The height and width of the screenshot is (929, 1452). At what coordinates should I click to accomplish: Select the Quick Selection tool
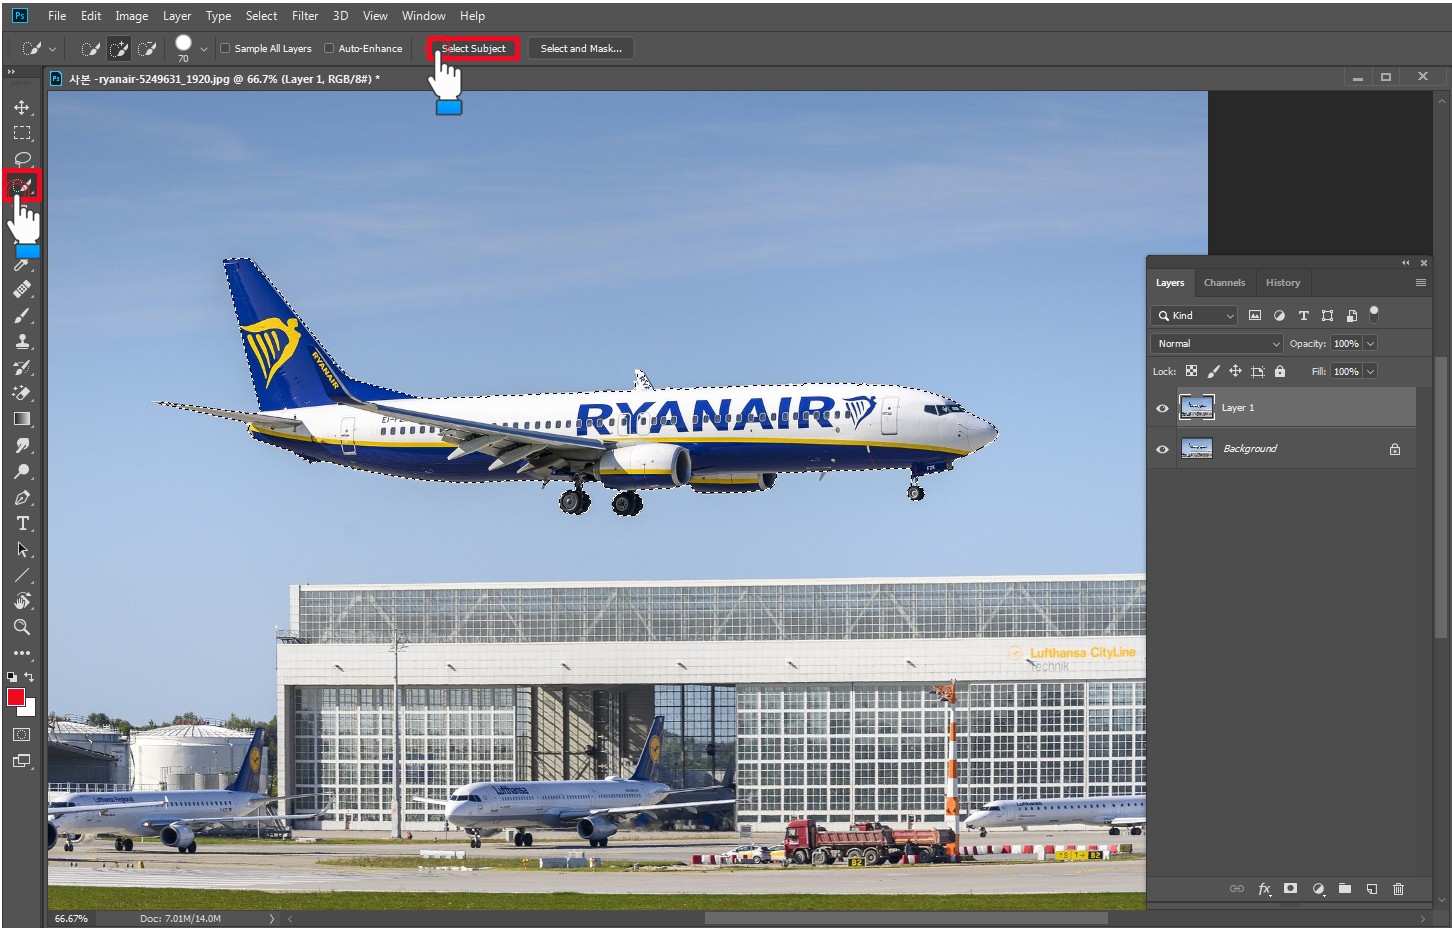pos(22,185)
